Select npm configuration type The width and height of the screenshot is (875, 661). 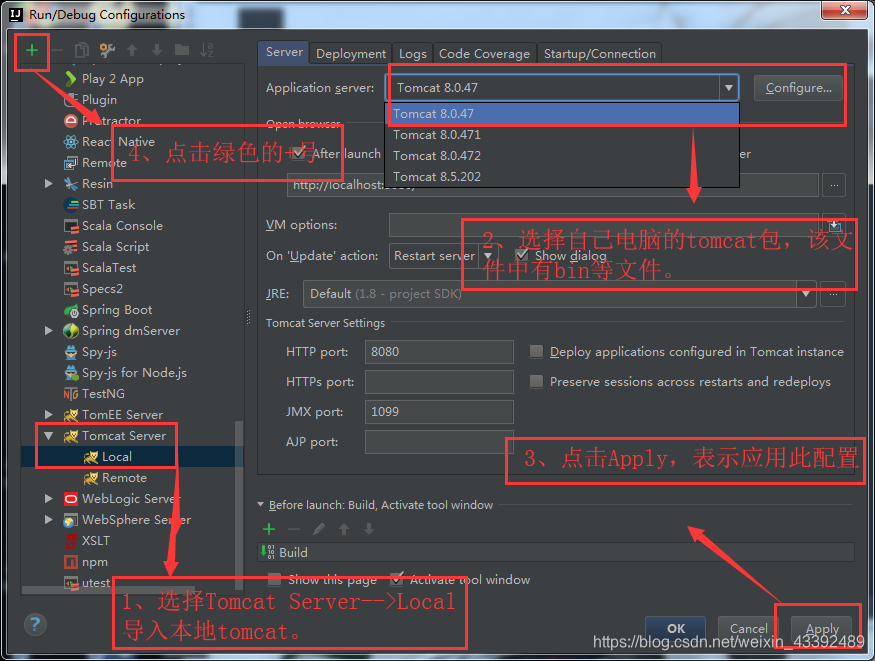(x=94, y=562)
